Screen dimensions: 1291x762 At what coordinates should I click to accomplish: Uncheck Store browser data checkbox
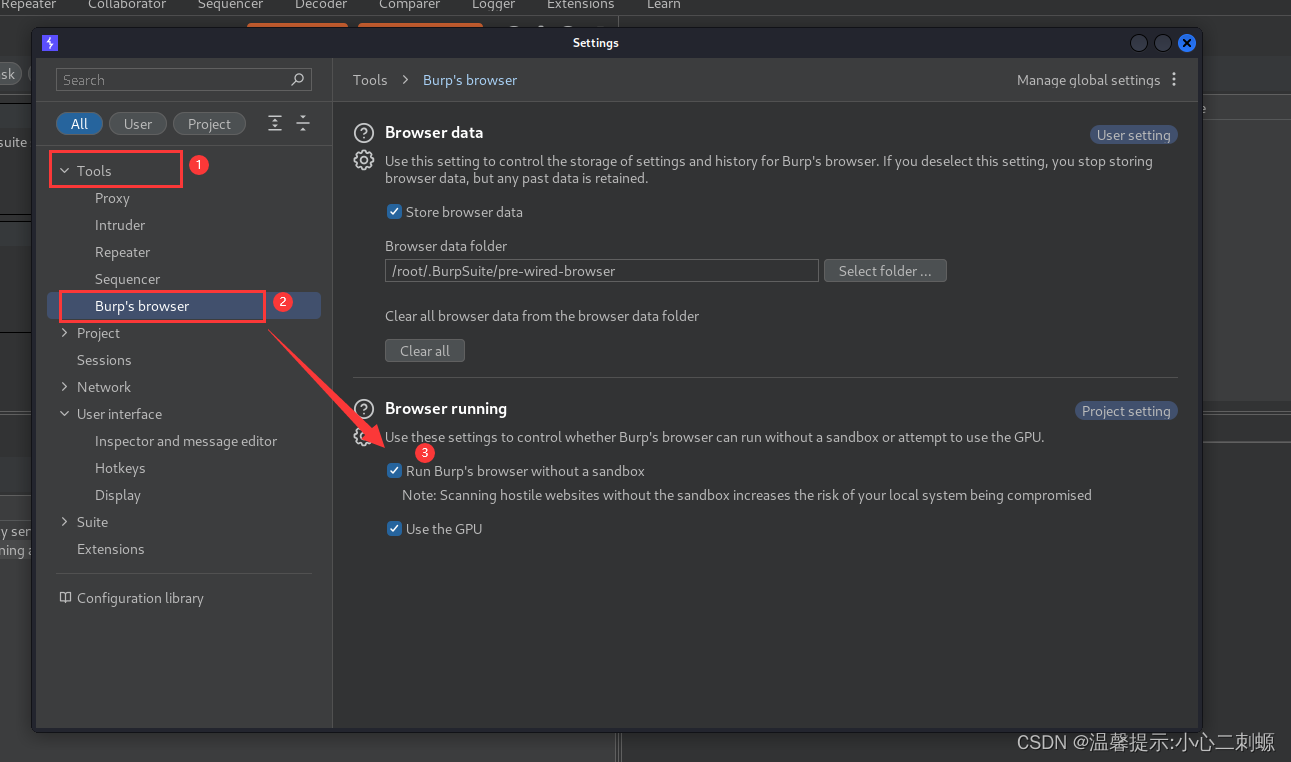pos(394,212)
